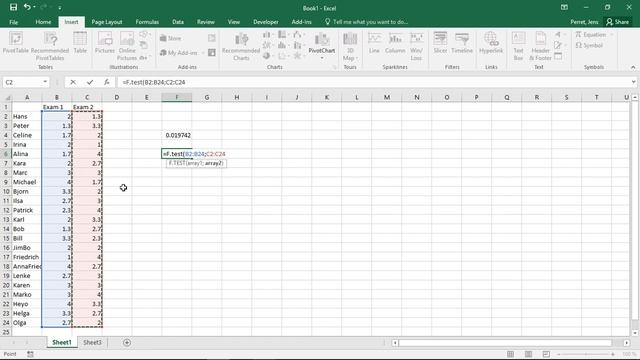
Task: Insert a Hyperlink
Action: [x=491, y=42]
